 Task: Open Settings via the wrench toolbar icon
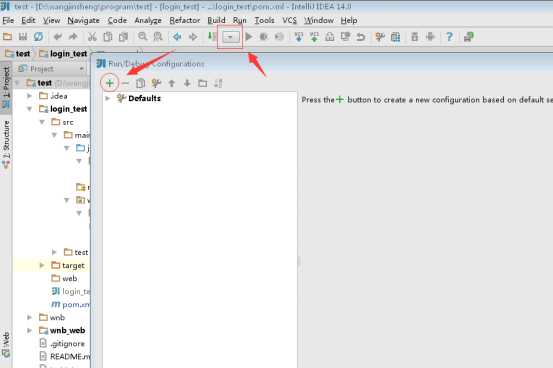380,36
